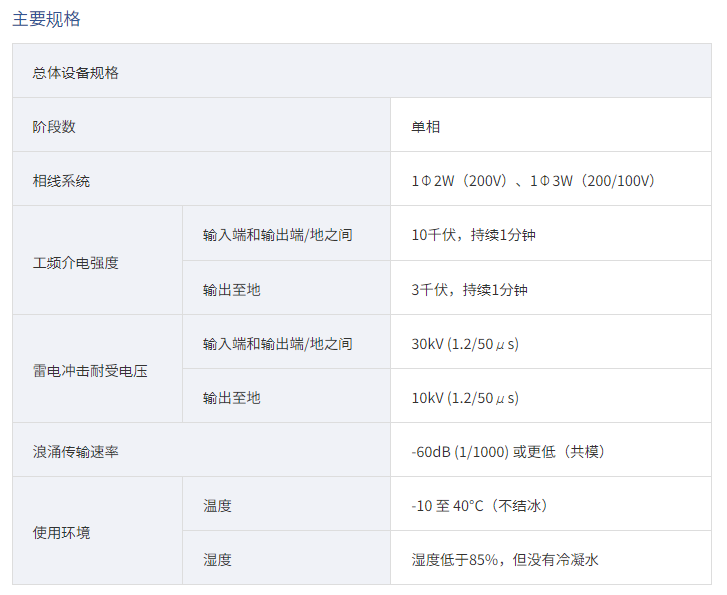
Task: Select the 湿度 sub-label cell
Action: [217, 560]
